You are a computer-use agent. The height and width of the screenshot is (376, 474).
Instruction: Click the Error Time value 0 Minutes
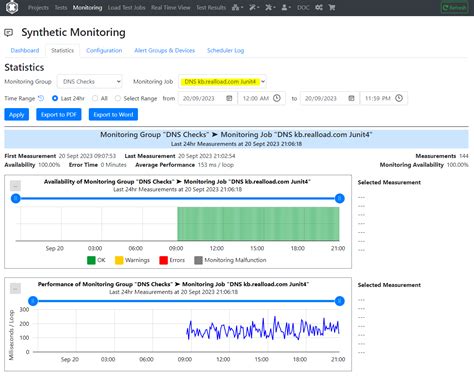pos(113,165)
